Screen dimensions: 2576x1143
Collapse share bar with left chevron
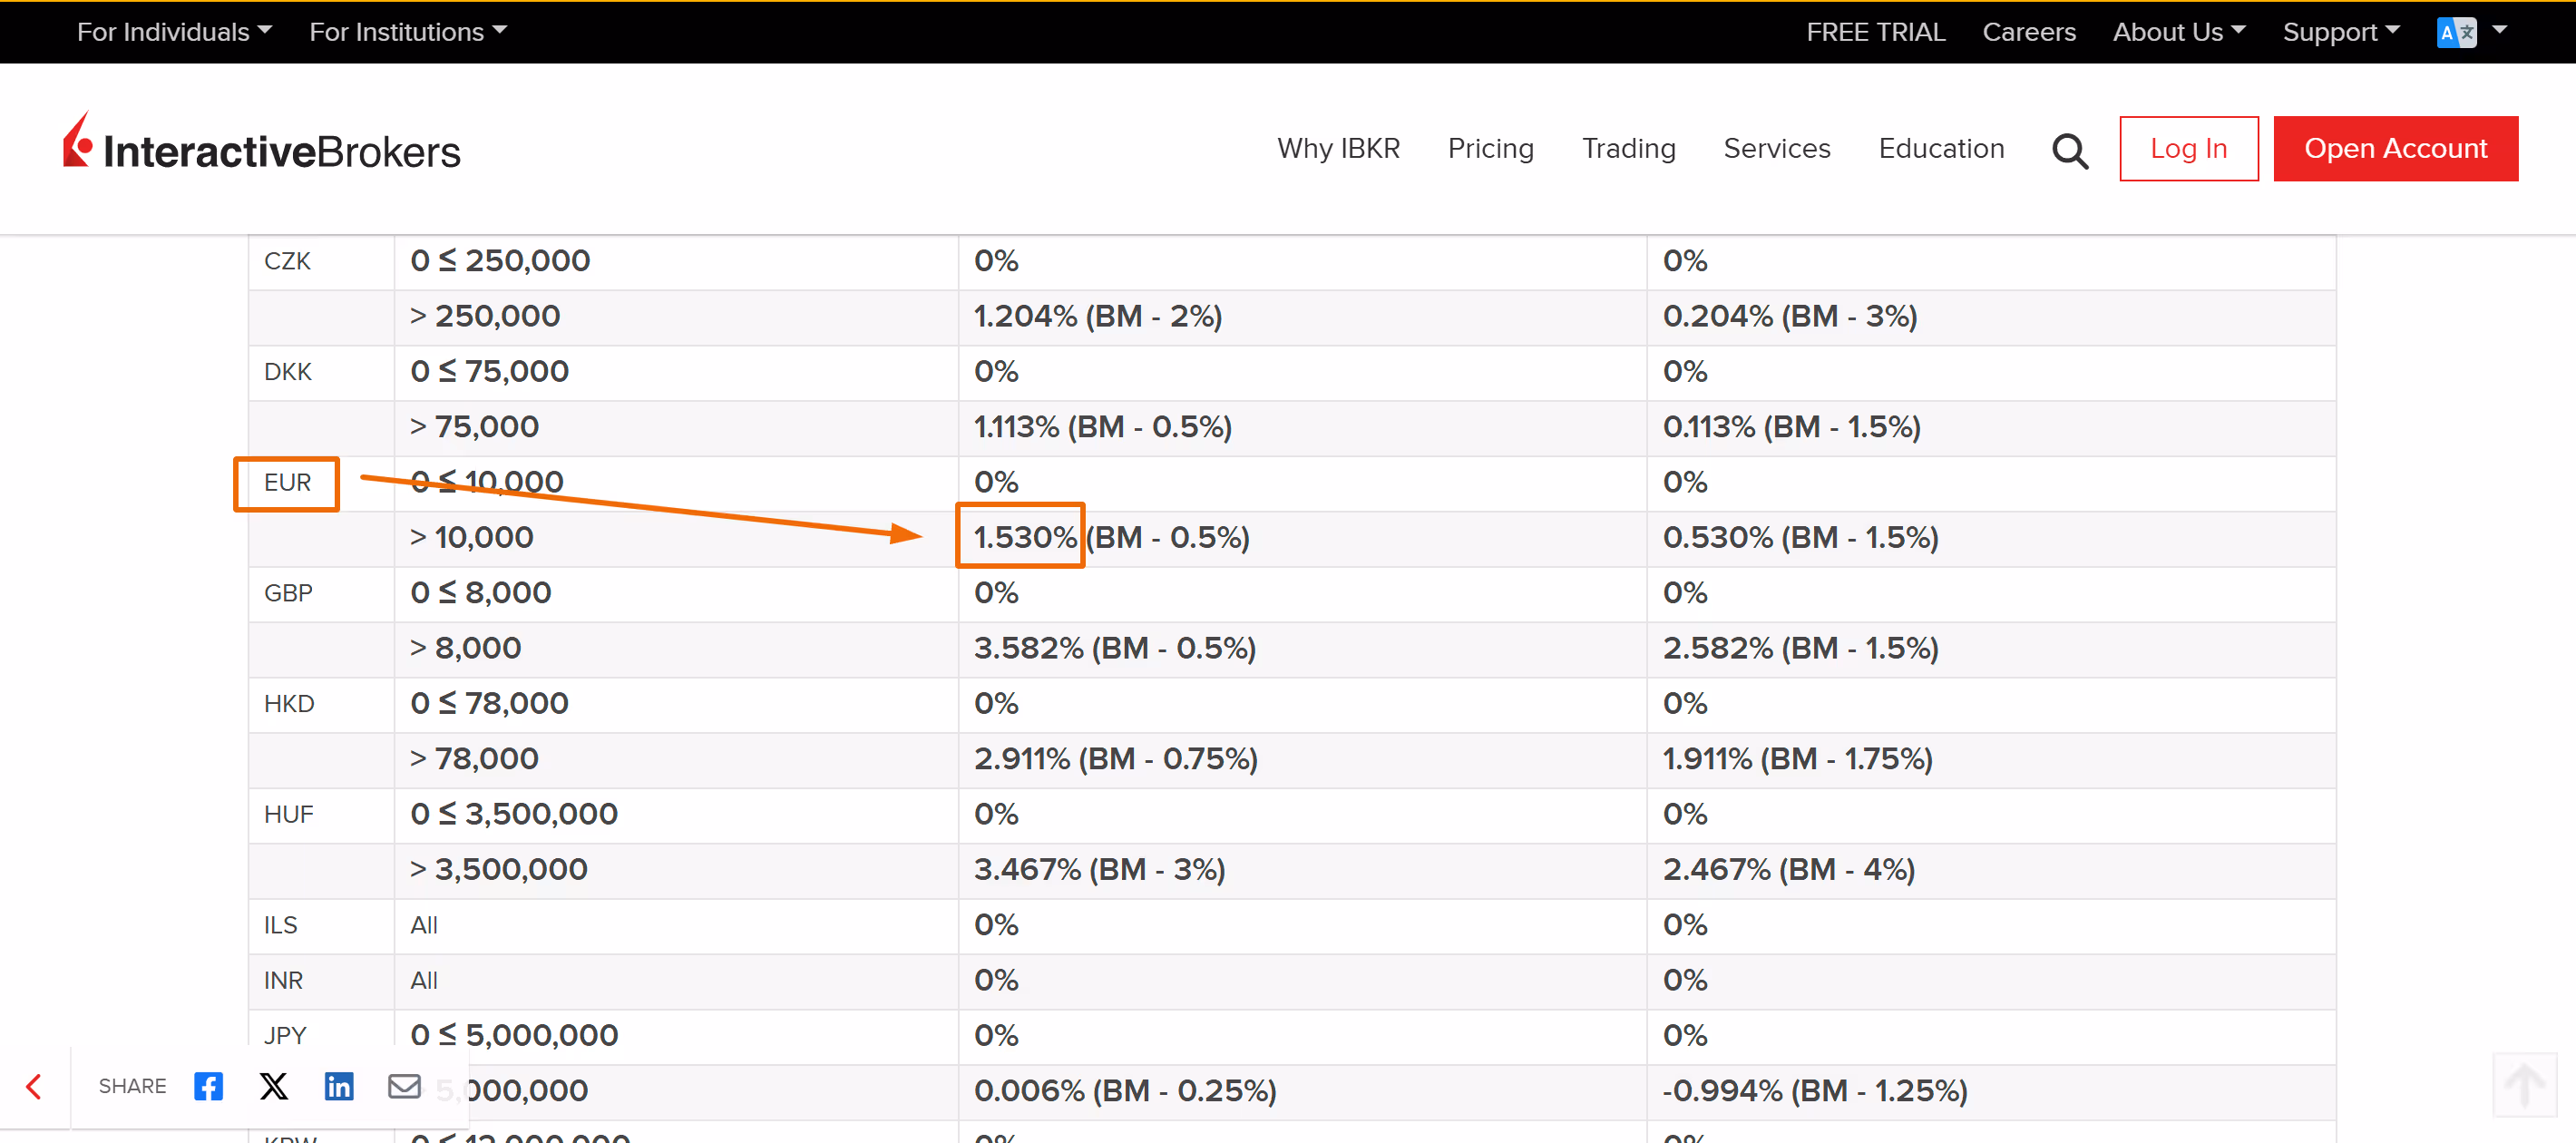coord(34,1086)
